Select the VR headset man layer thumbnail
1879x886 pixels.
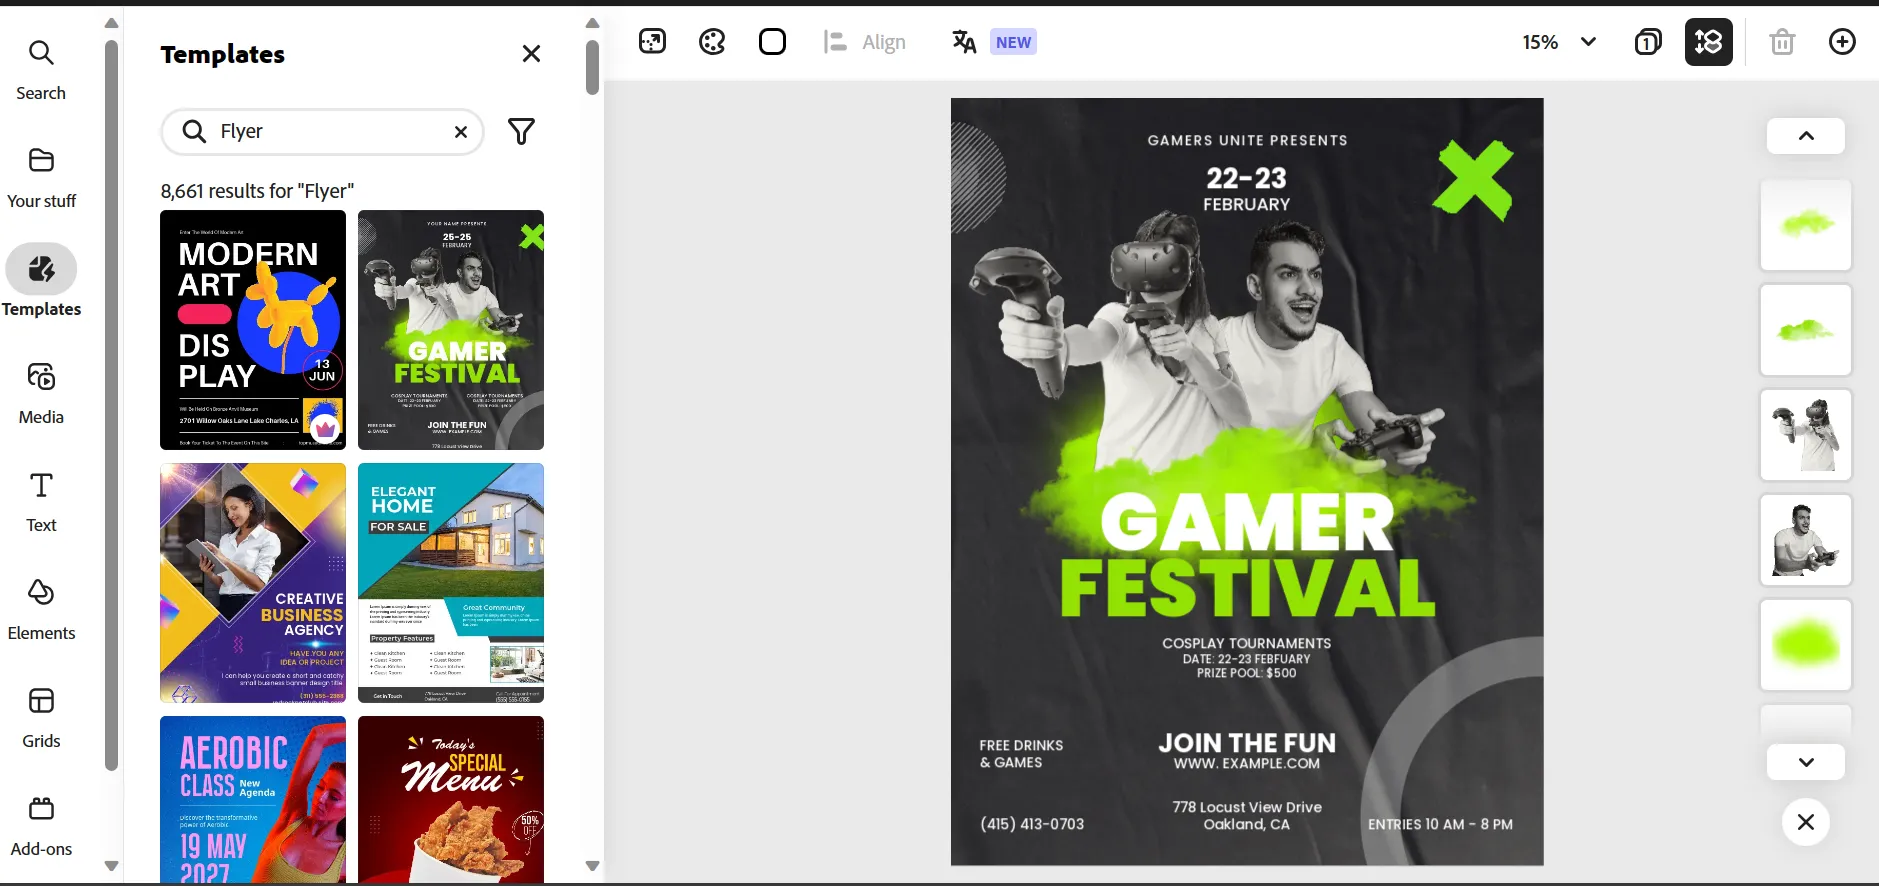[1806, 435]
